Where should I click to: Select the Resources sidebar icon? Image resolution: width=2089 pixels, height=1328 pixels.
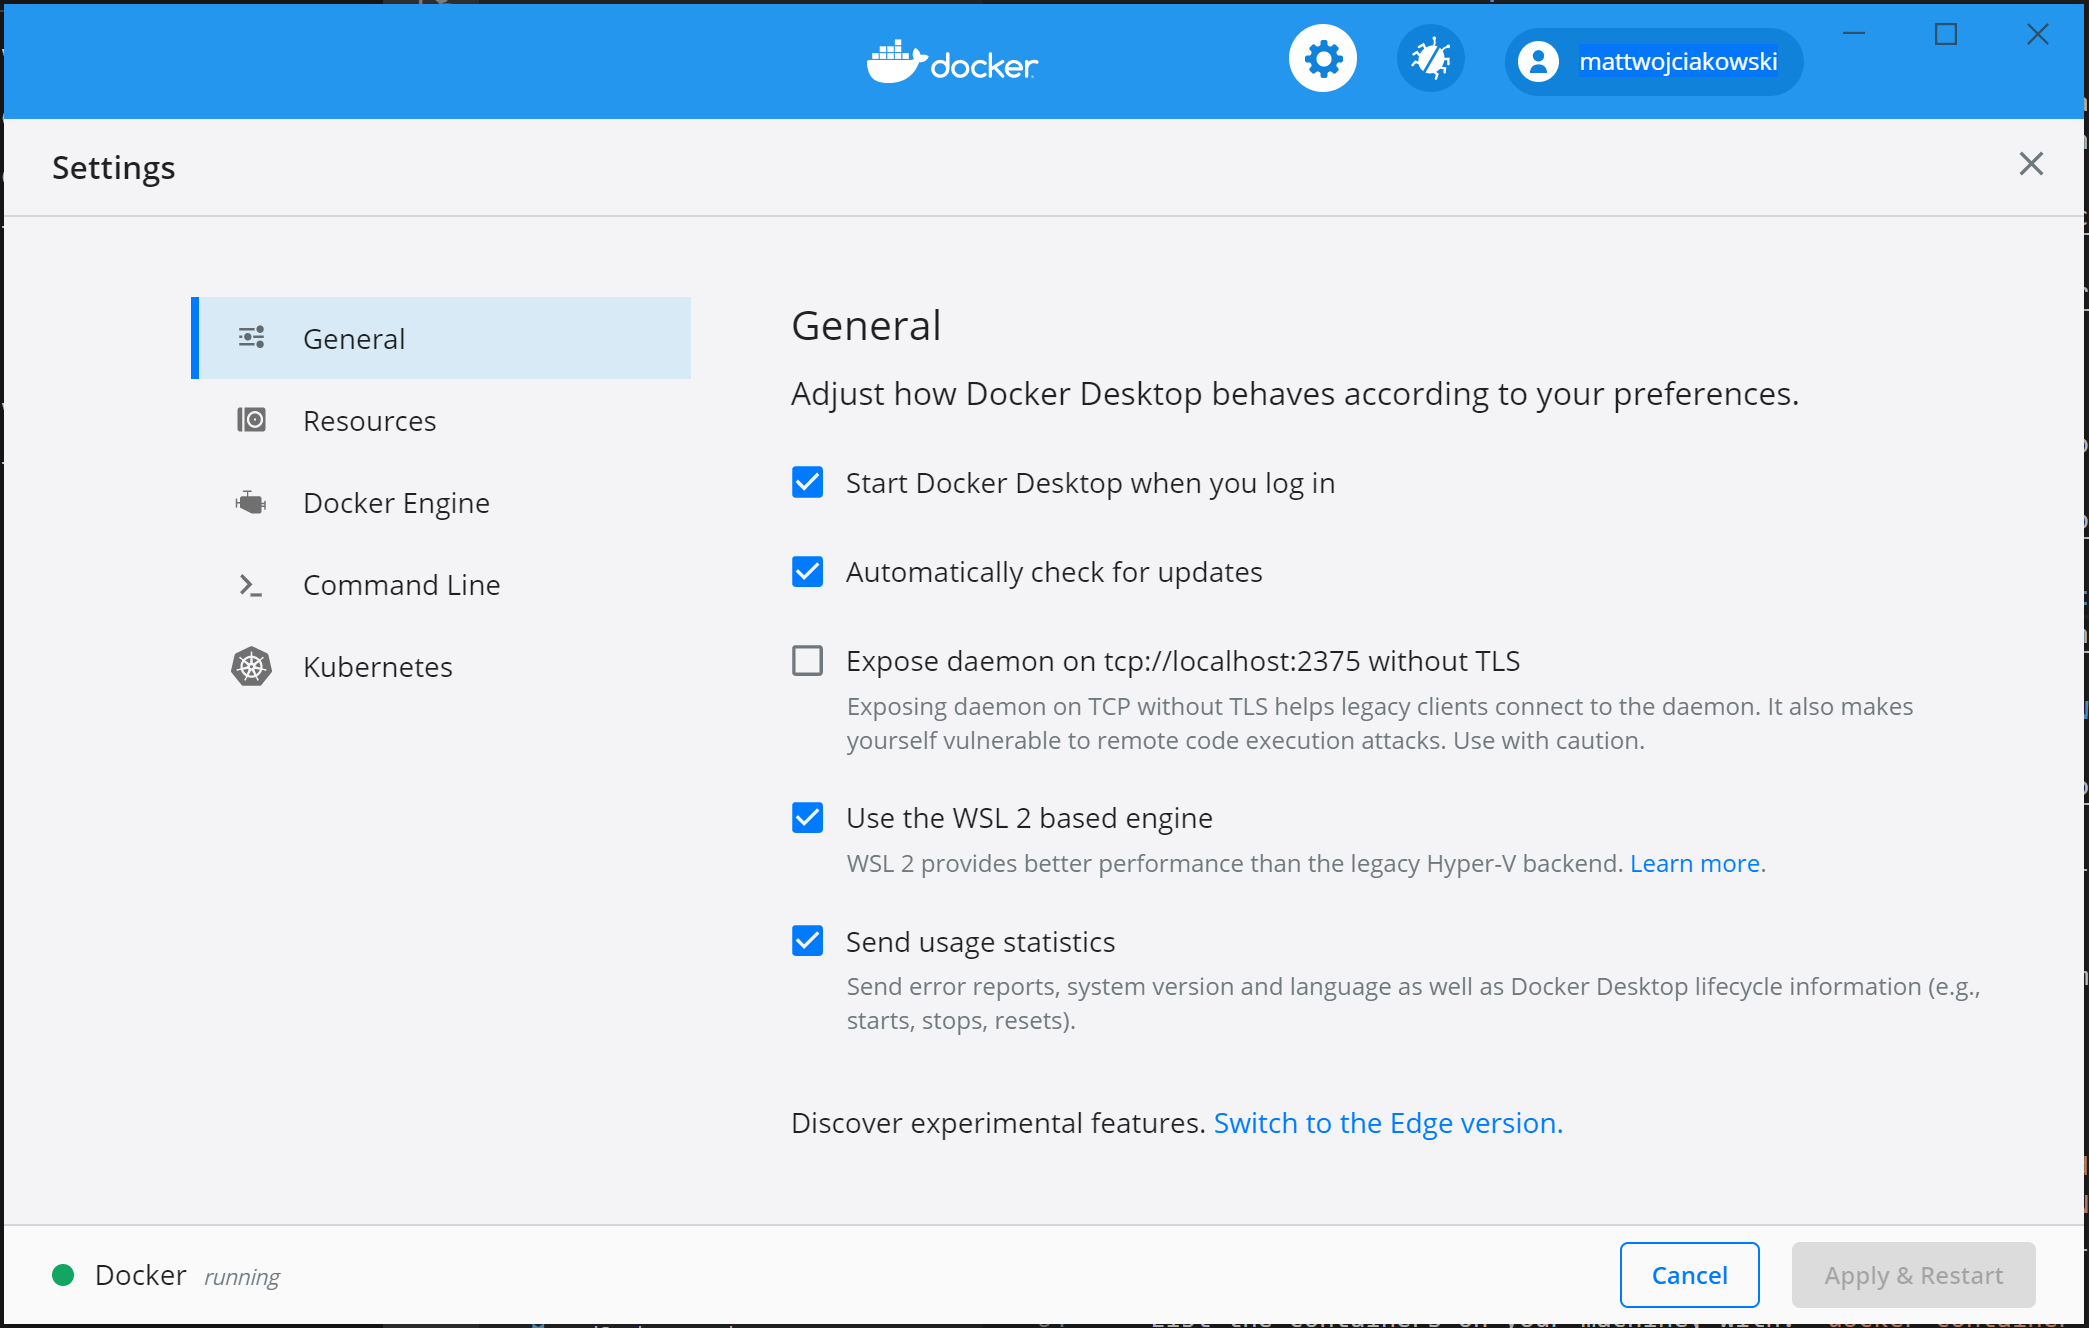click(x=250, y=420)
